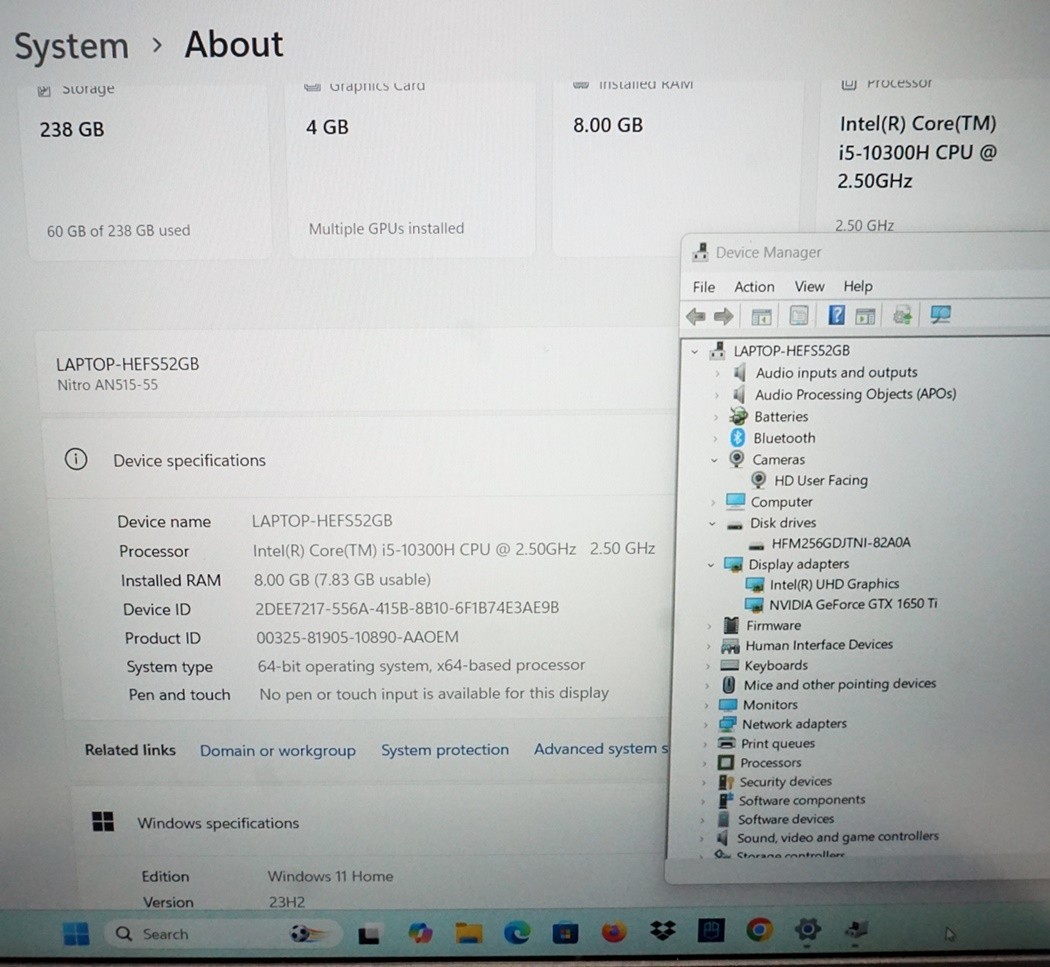The width and height of the screenshot is (1050, 967).
Task: Open the Help menu in Device Manager
Action: click(x=857, y=287)
